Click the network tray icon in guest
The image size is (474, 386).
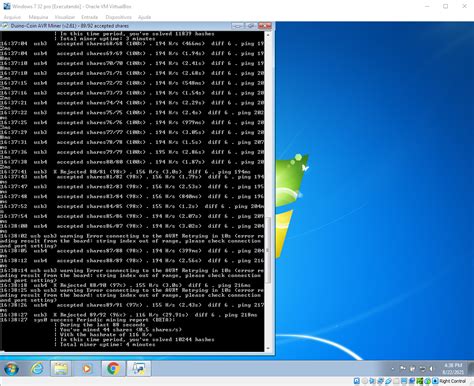tap(422, 369)
